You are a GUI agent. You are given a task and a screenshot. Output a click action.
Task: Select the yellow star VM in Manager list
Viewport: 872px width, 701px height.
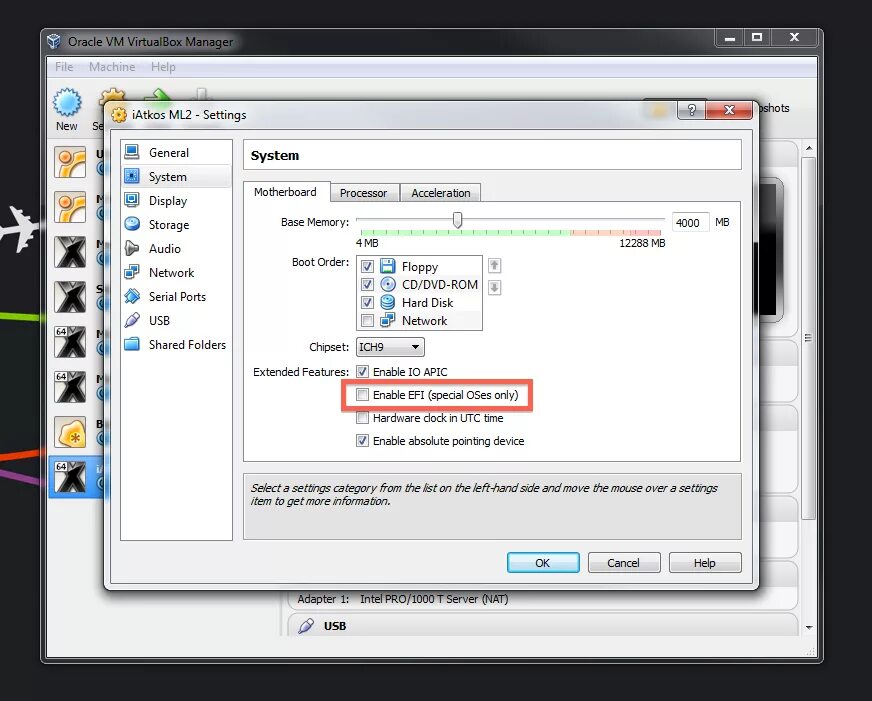[70, 432]
